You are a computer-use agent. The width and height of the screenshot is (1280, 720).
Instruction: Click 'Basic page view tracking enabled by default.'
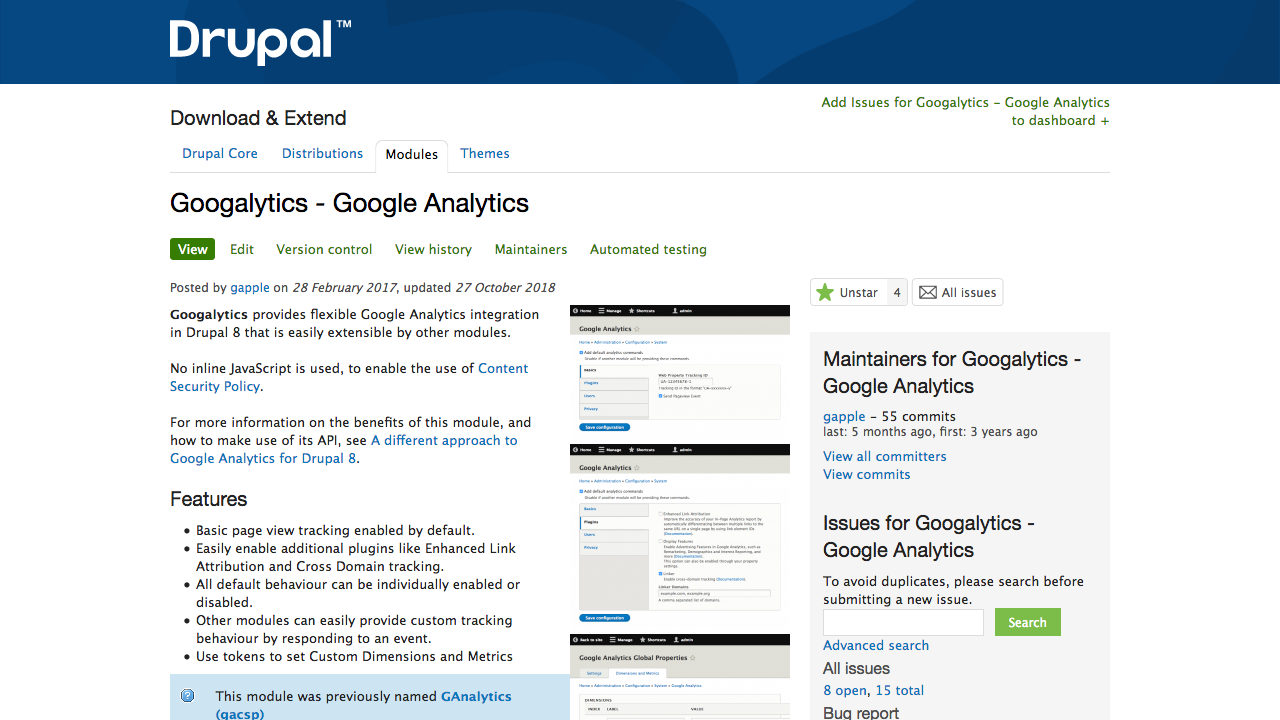pos(335,531)
